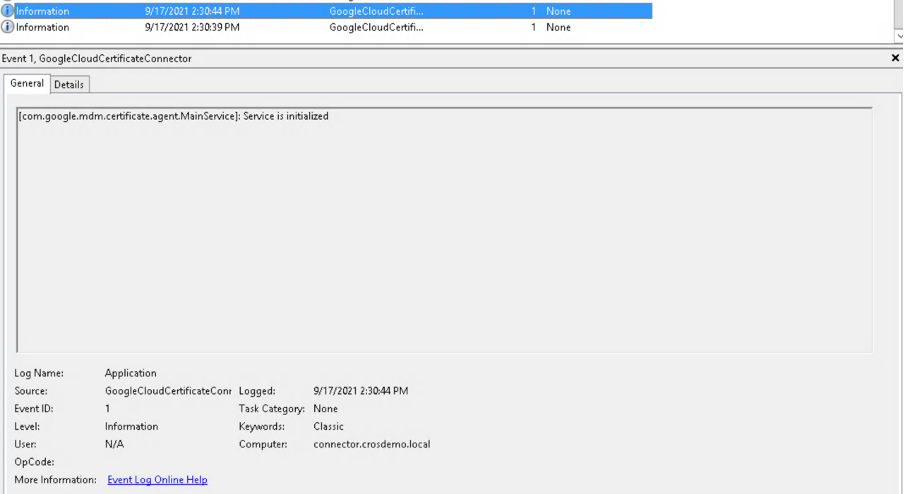Viewport: 904px width, 494px height.
Task: Click the Source field value GoogleCloudCertificateConn
Action: click(x=168, y=391)
